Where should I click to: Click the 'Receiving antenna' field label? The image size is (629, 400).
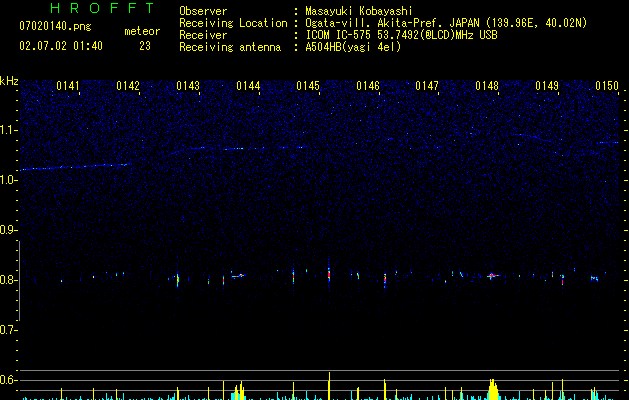tap(230, 47)
